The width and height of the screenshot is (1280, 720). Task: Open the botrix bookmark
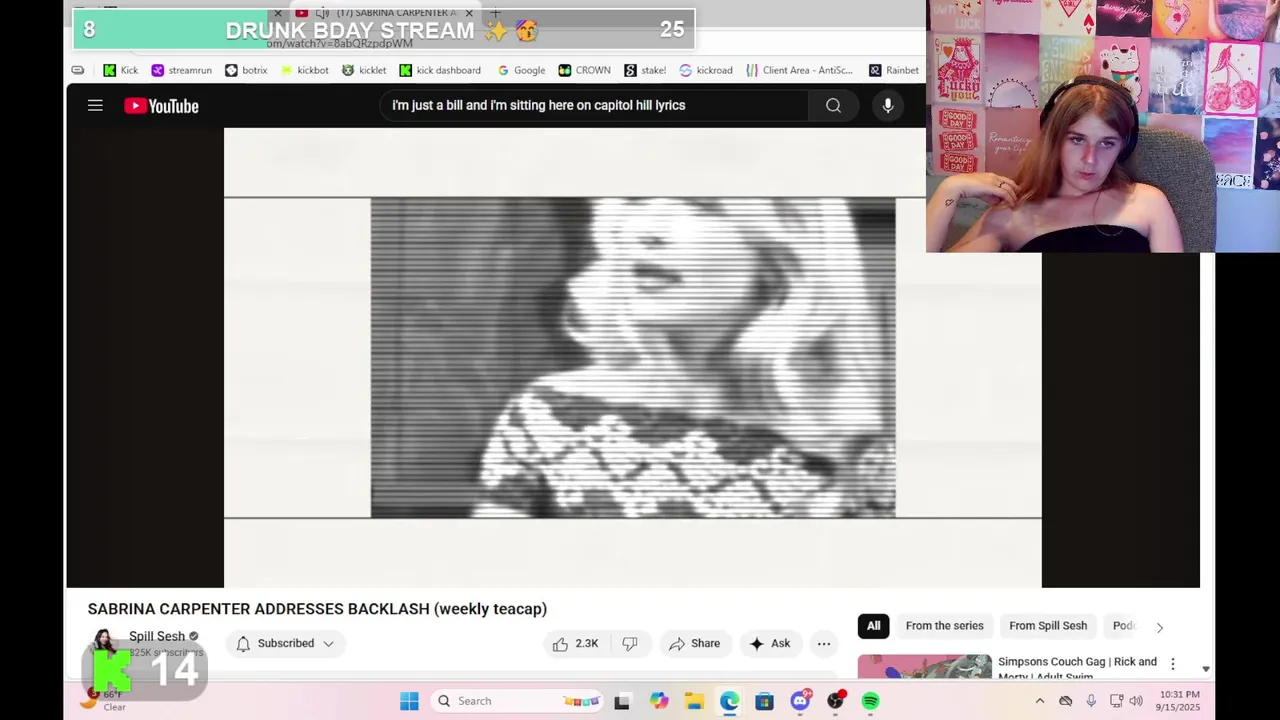pyautogui.click(x=246, y=70)
